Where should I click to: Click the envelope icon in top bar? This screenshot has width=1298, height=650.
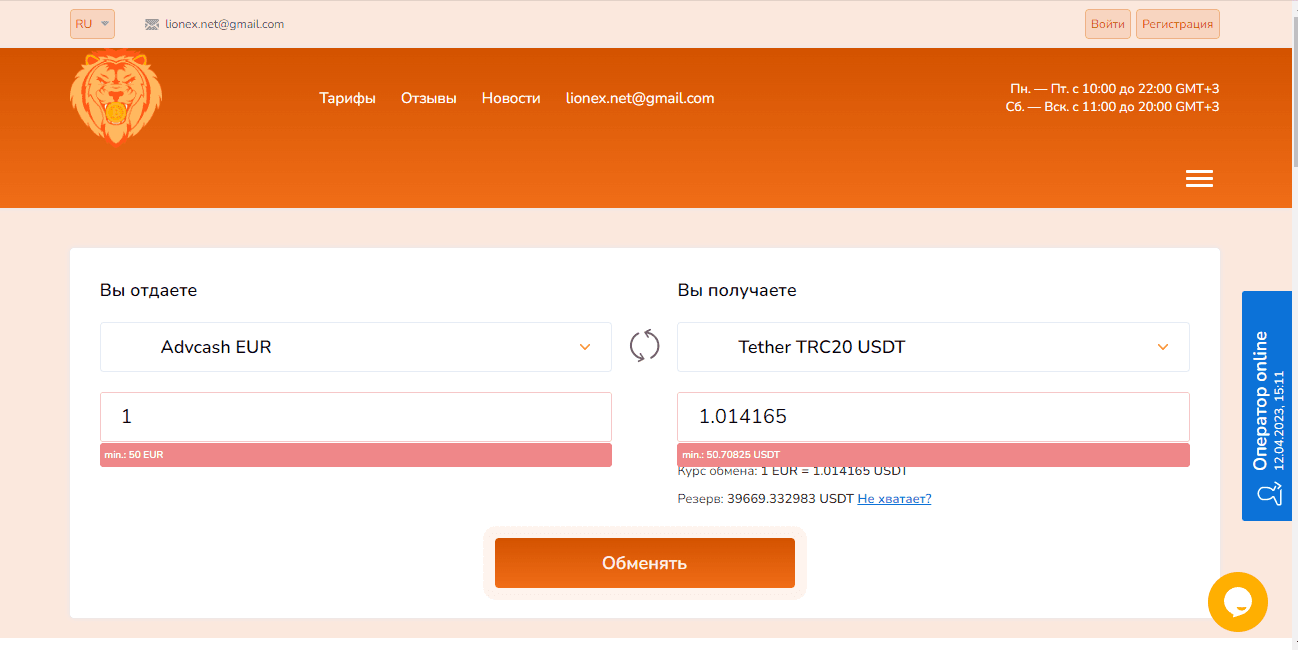pyautogui.click(x=152, y=24)
